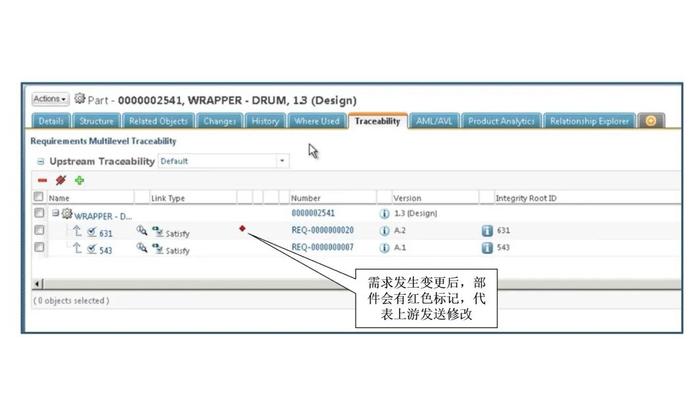Open the Default view dropdown
The width and height of the screenshot is (700, 393).
224,161
